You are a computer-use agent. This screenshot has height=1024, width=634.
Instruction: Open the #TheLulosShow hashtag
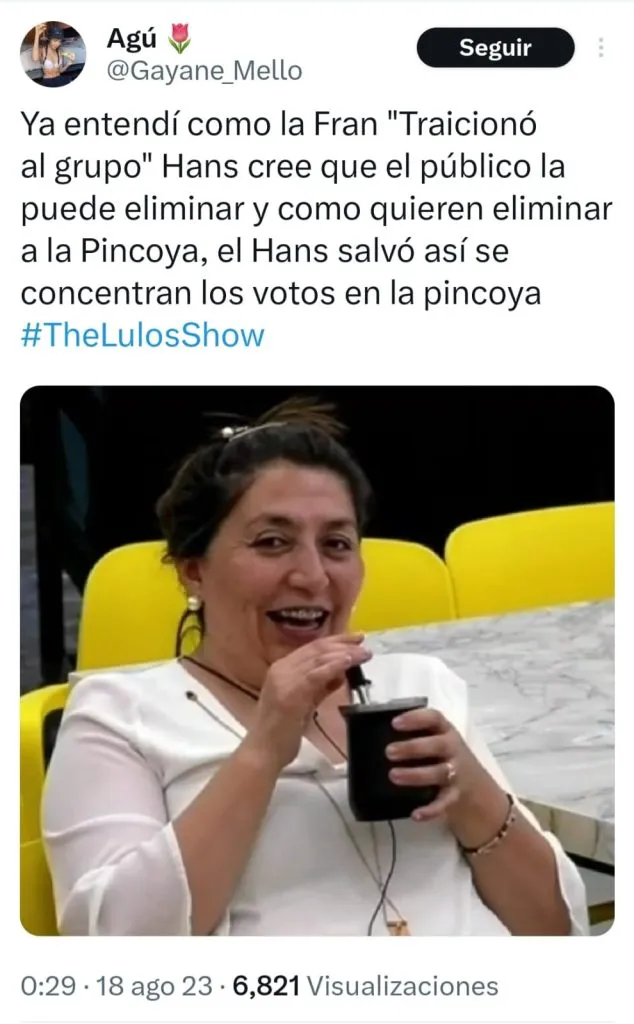click(x=142, y=335)
